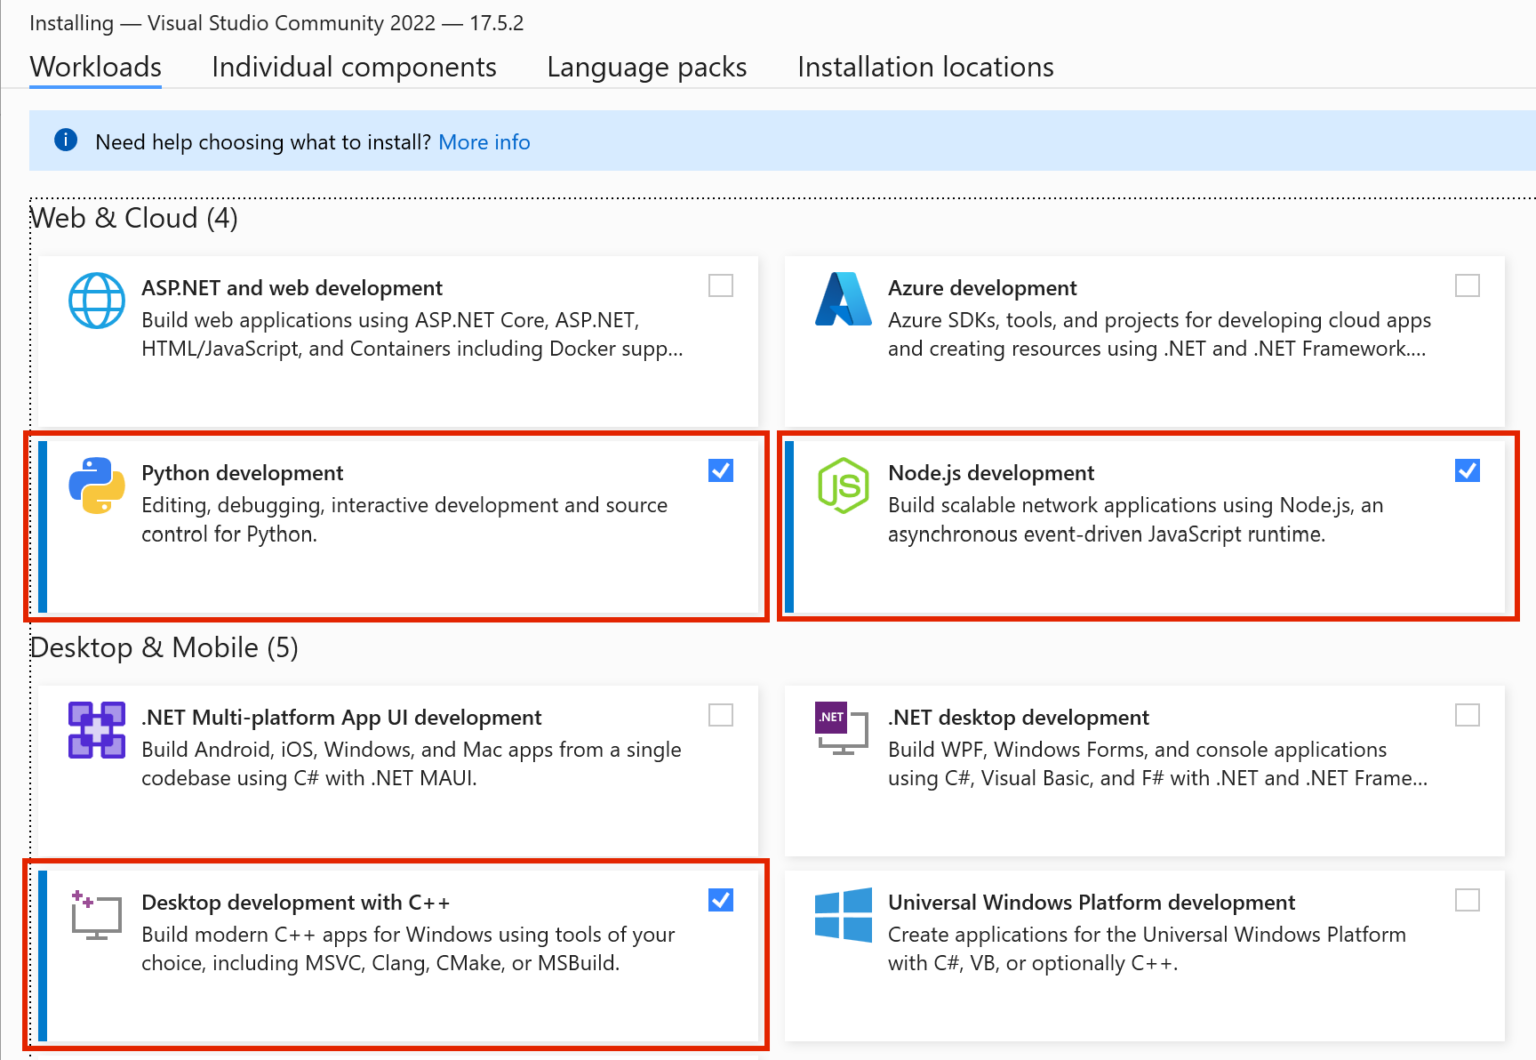Click the blue info circle icon
1536x1060 pixels.
click(66, 140)
